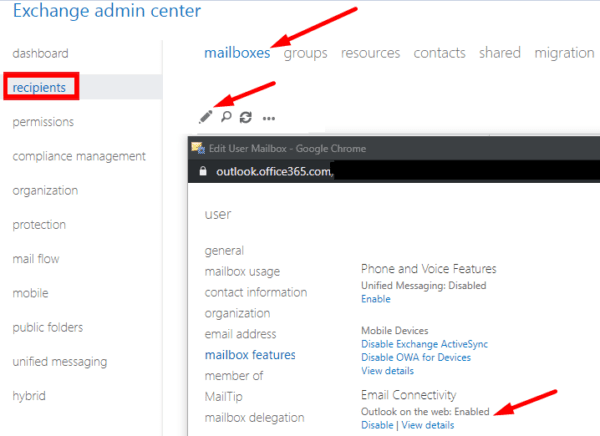Click Disable OWA for Devices link
The height and width of the screenshot is (436, 600).
coord(416,358)
